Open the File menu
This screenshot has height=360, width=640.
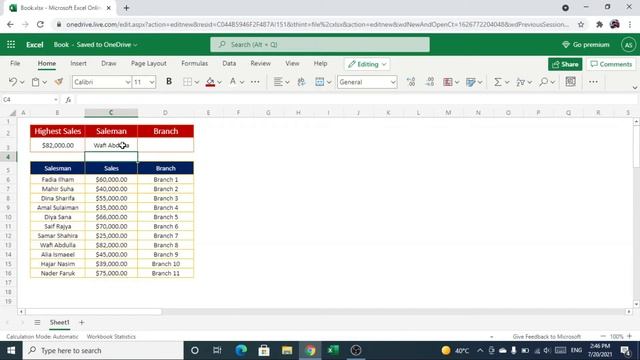point(15,63)
